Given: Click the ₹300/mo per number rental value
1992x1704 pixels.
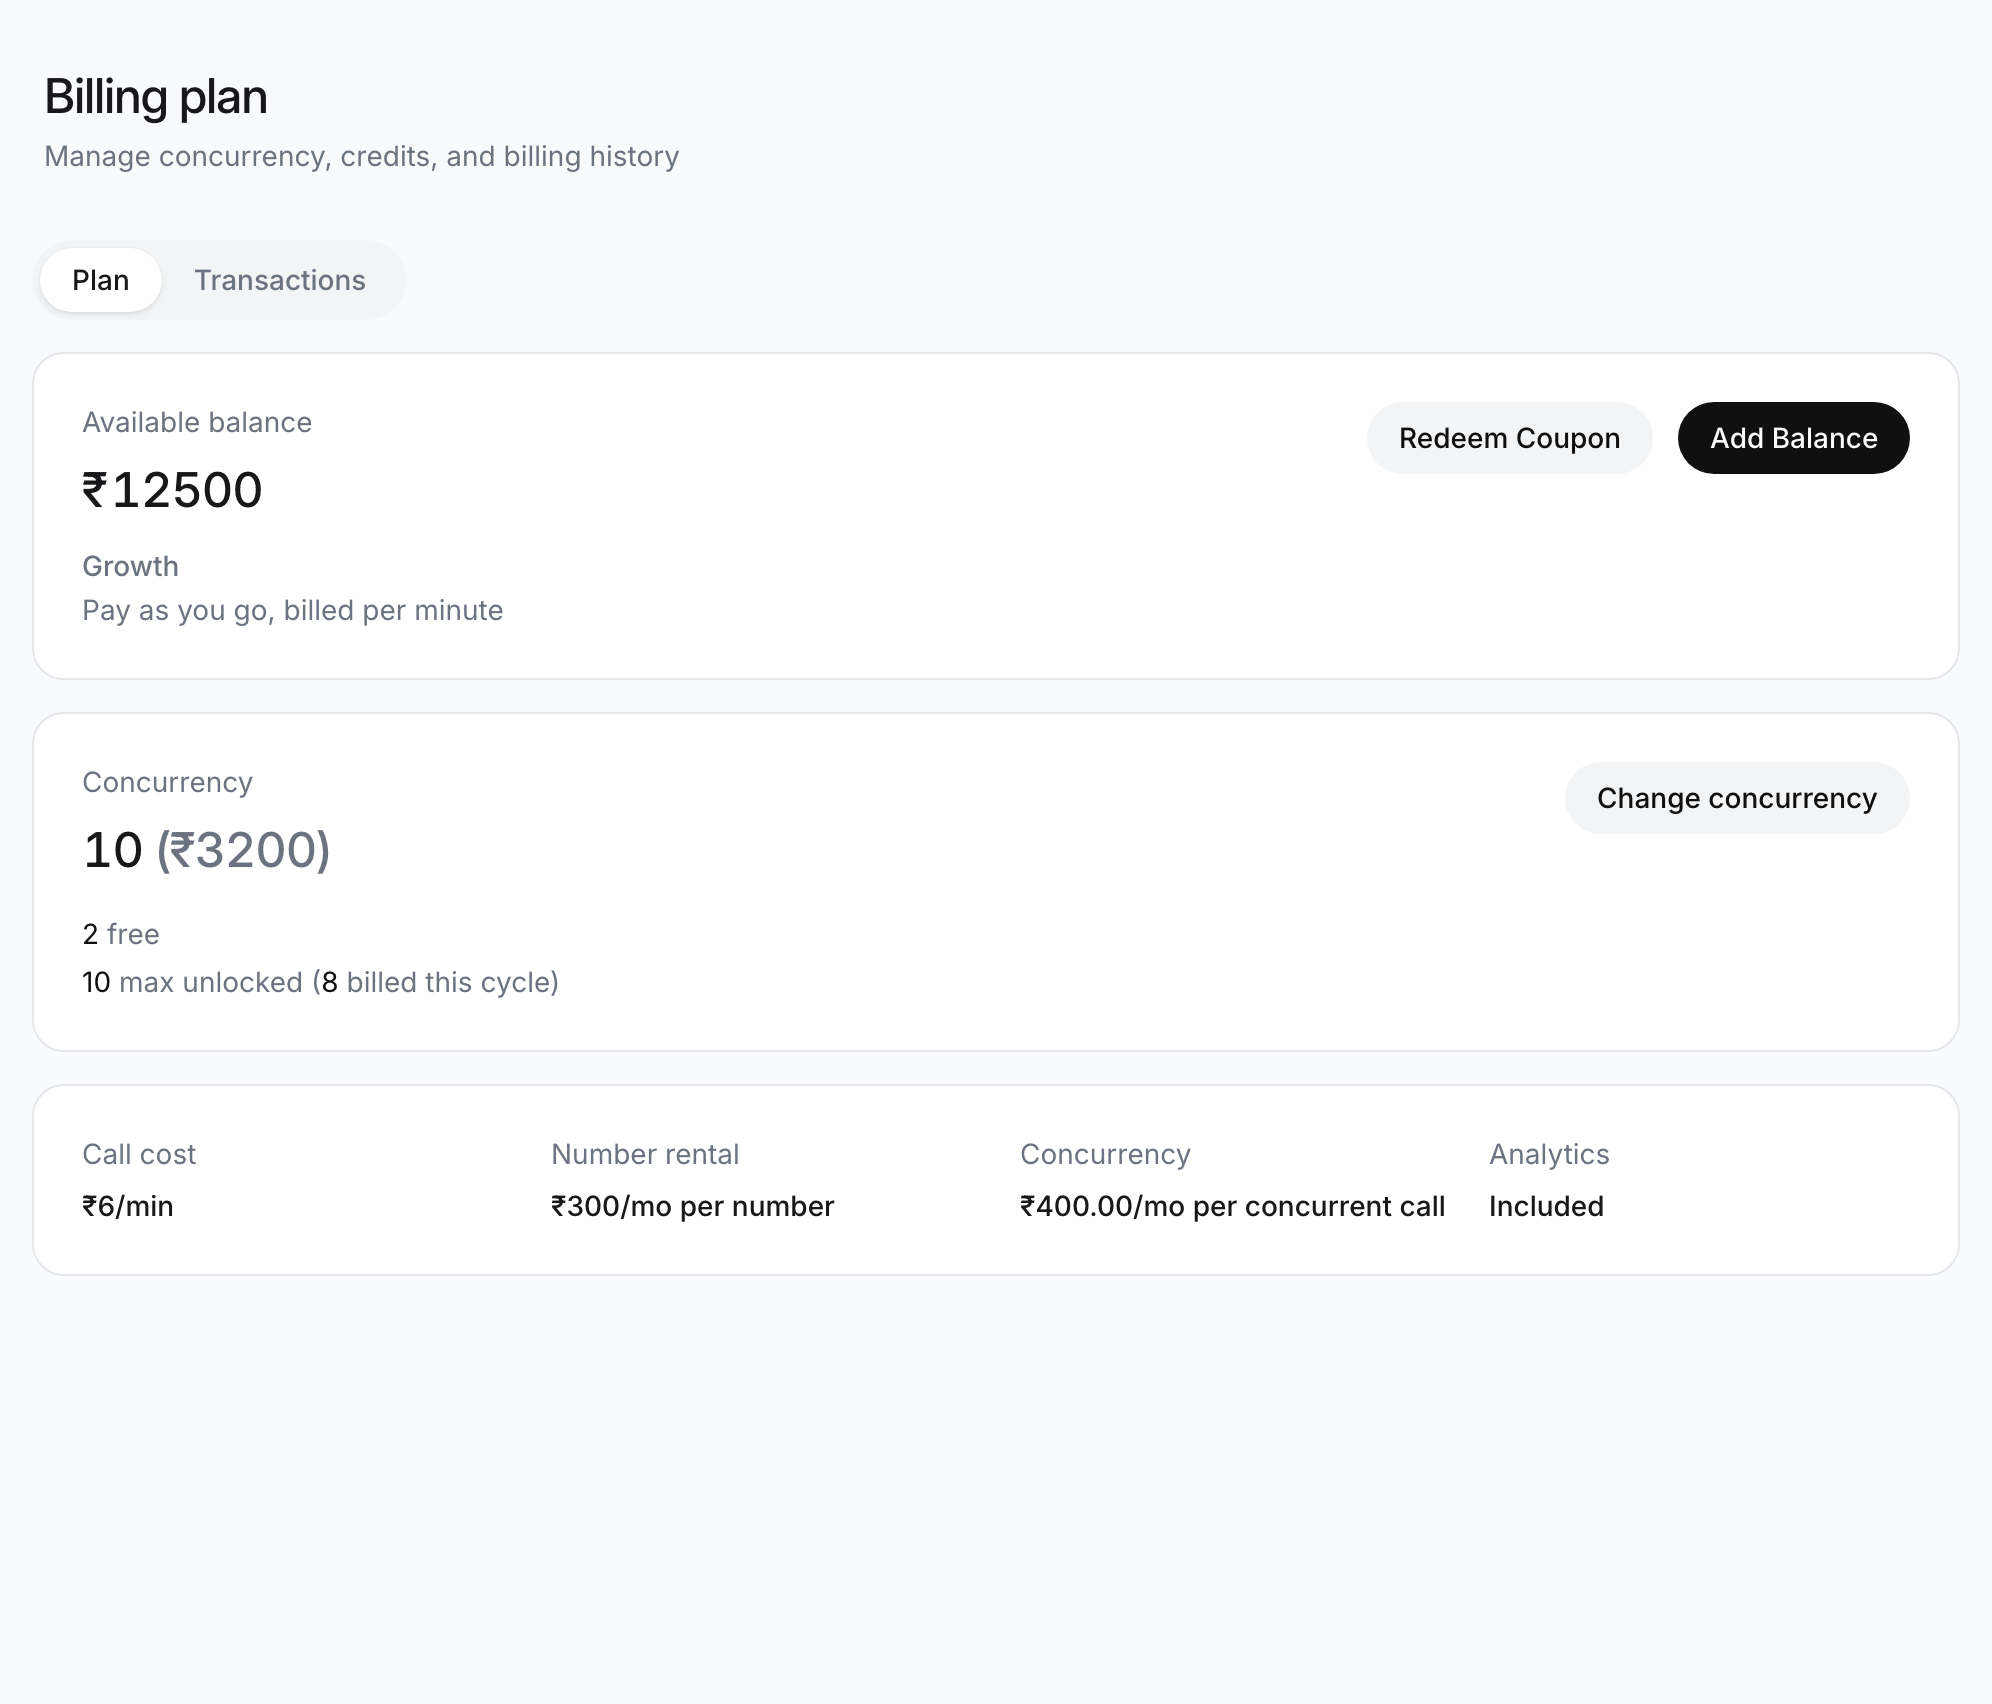Looking at the screenshot, I should coord(692,1206).
